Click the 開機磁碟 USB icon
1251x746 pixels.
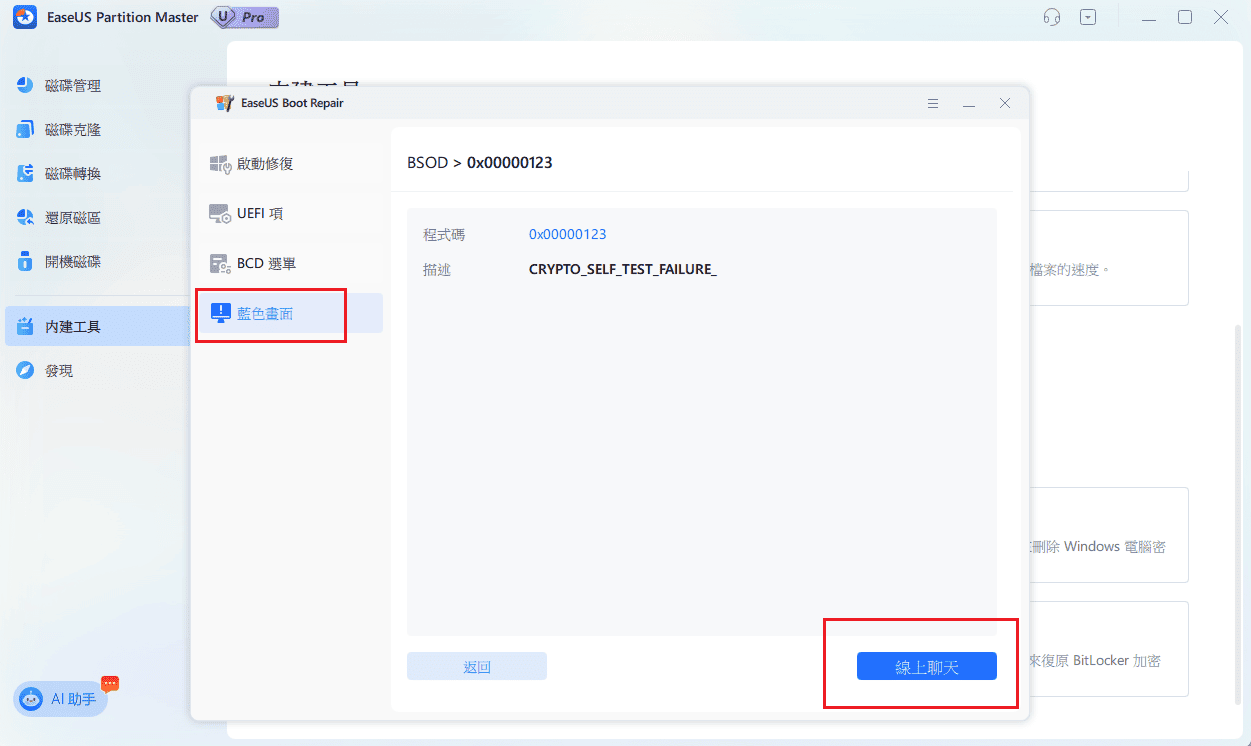pos(26,262)
